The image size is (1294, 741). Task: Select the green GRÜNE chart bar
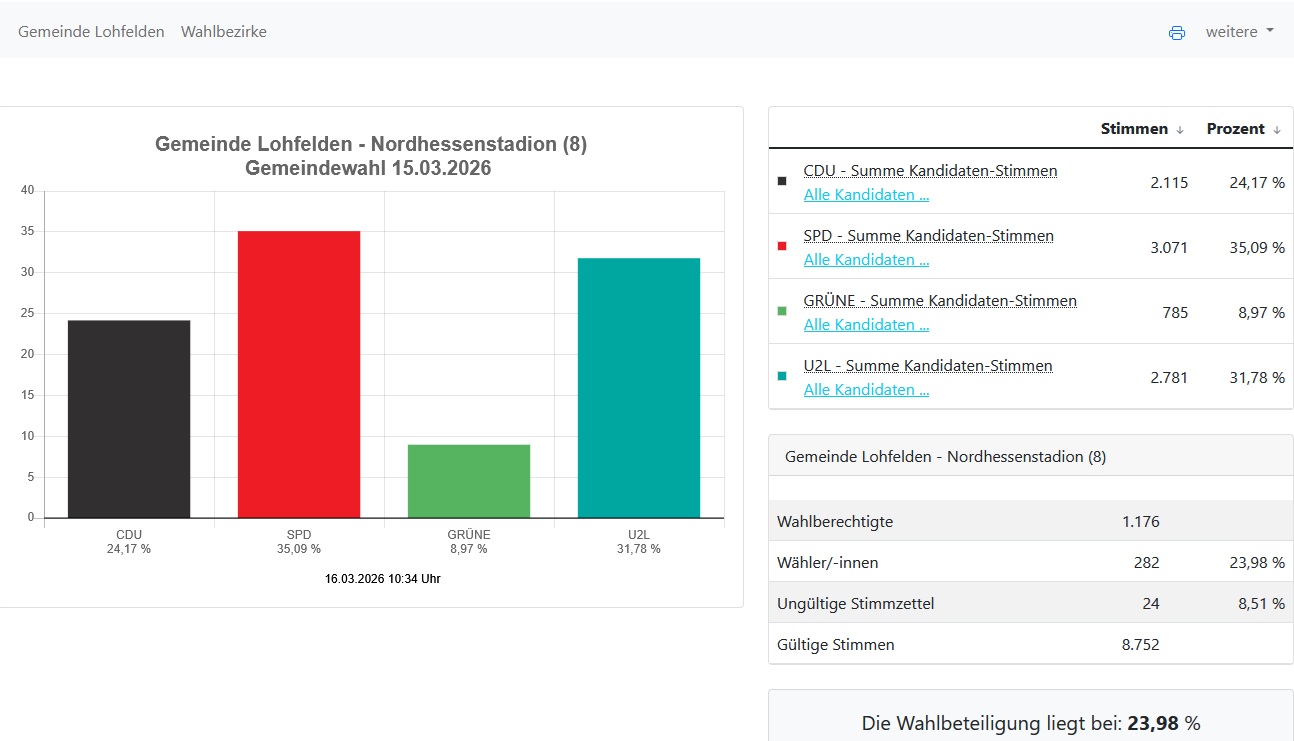468,481
